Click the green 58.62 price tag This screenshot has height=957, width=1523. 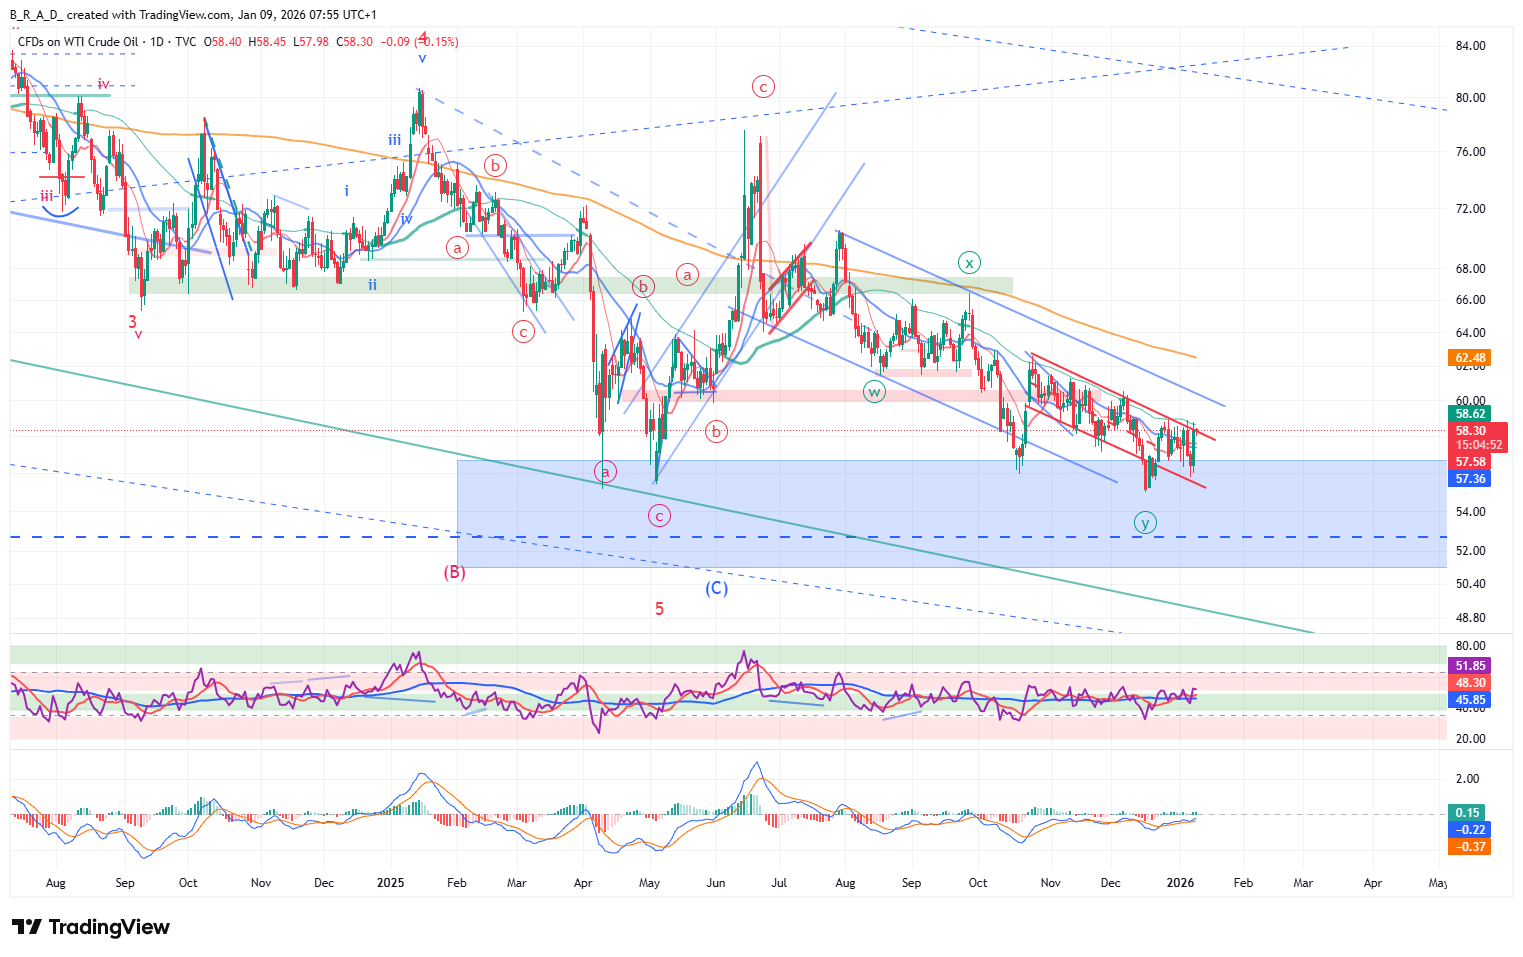click(x=1470, y=414)
